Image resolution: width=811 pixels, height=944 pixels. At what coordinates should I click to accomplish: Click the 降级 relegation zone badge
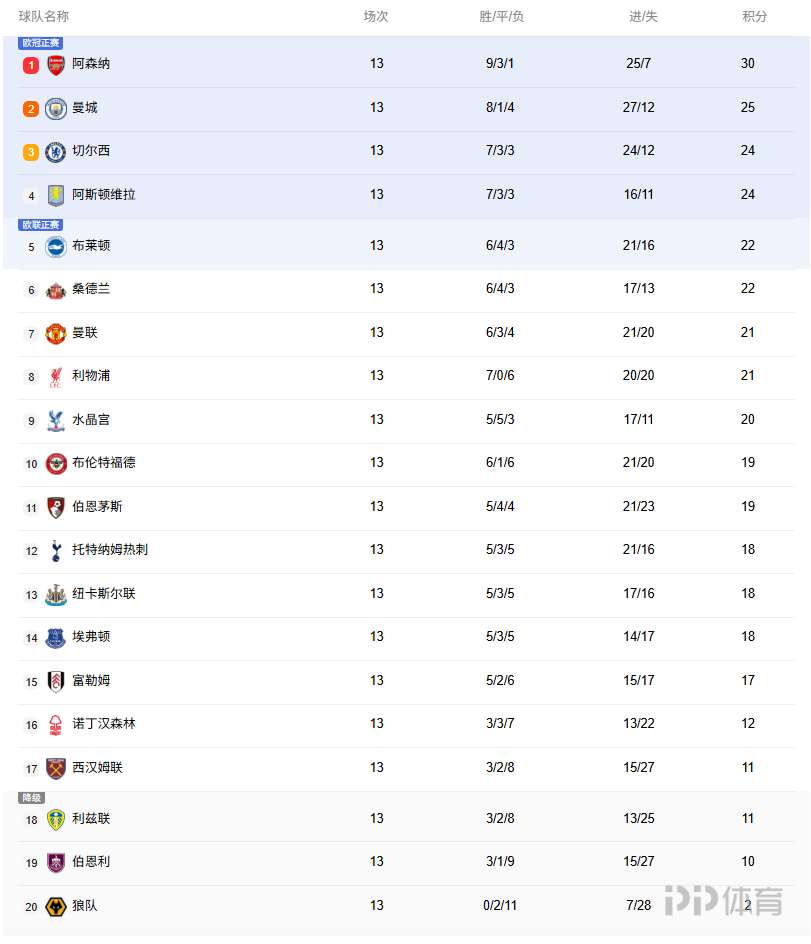click(32, 798)
